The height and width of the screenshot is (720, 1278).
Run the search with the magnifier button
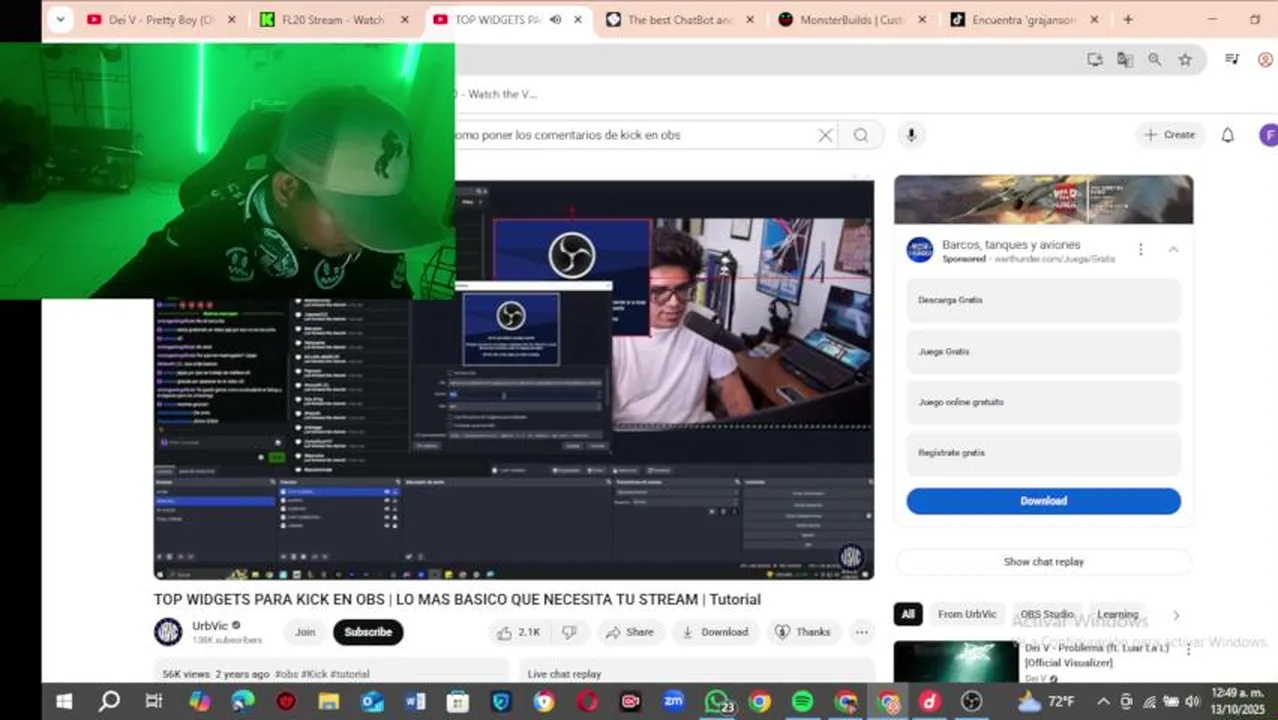[x=861, y=135]
